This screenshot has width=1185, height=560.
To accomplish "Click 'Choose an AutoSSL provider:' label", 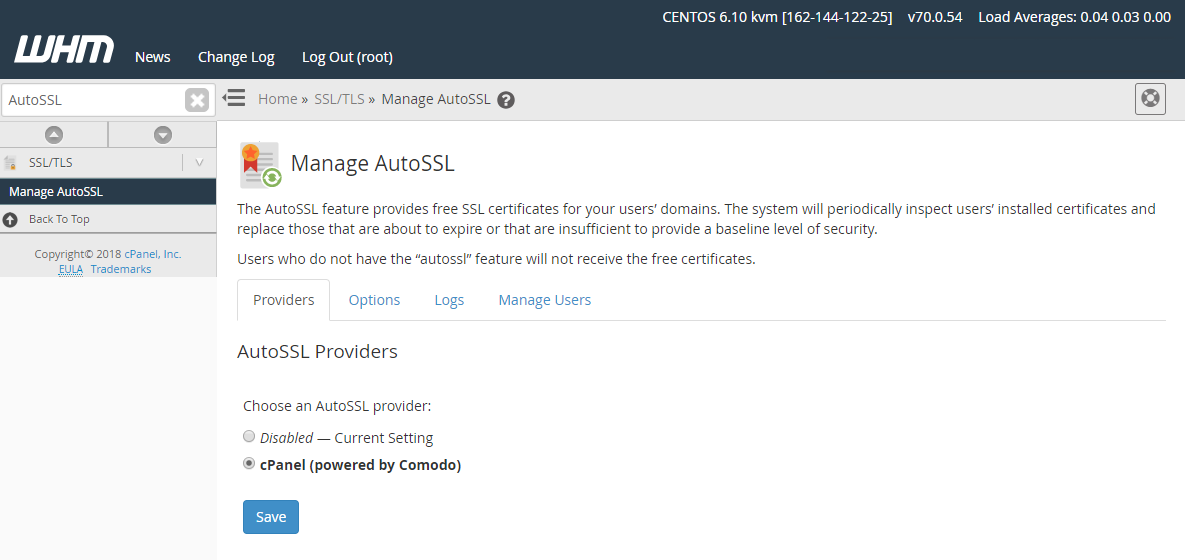I will pos(337,406).
